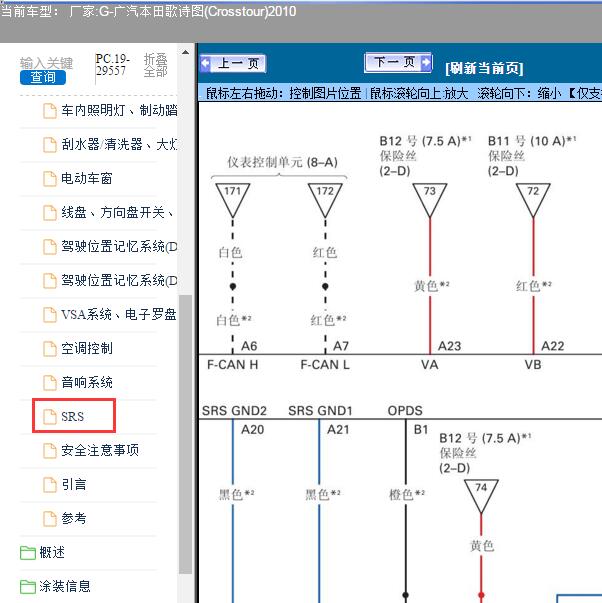Click the PC.19-29557 text
This screenshot has height=603, width=602.
[112, 65]
